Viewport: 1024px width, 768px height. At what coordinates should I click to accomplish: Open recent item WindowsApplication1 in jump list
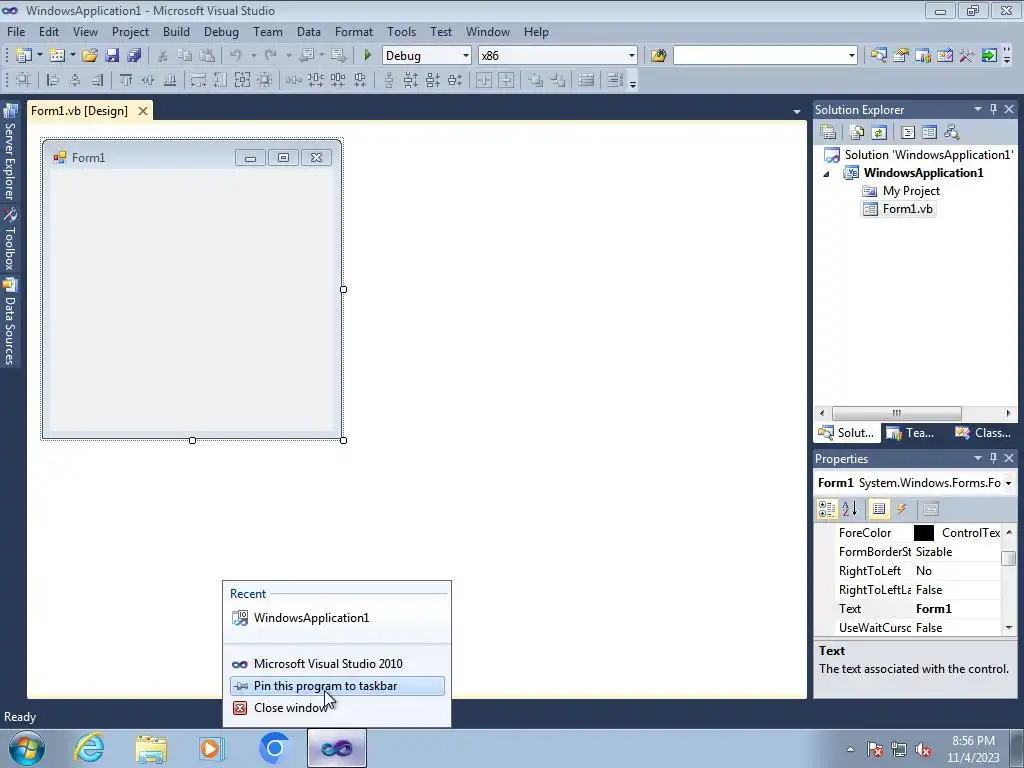coord(337,618)
